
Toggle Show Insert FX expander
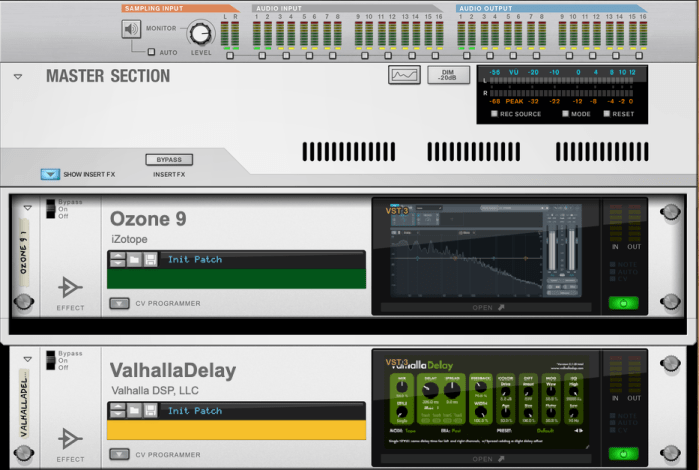click(x=50, y=174)
